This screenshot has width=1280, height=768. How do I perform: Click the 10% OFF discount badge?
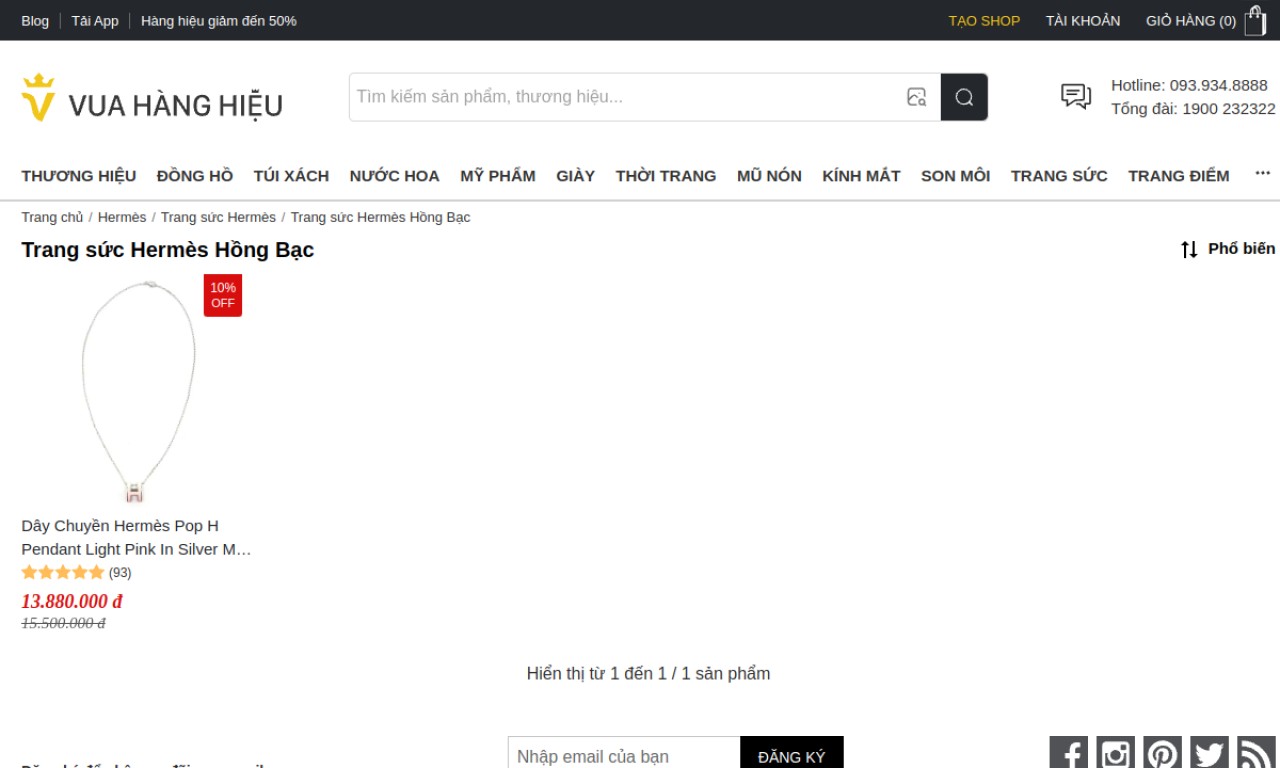click(x=223, y=295)
